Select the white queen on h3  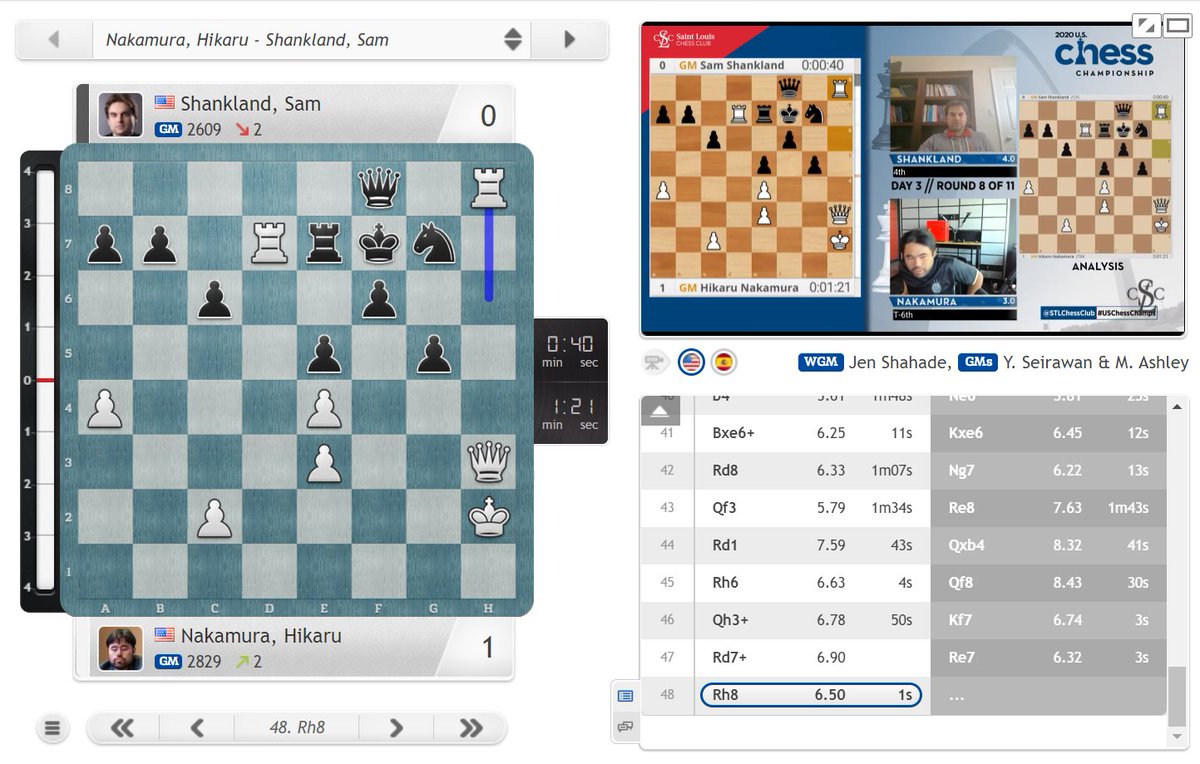(489, 462)
